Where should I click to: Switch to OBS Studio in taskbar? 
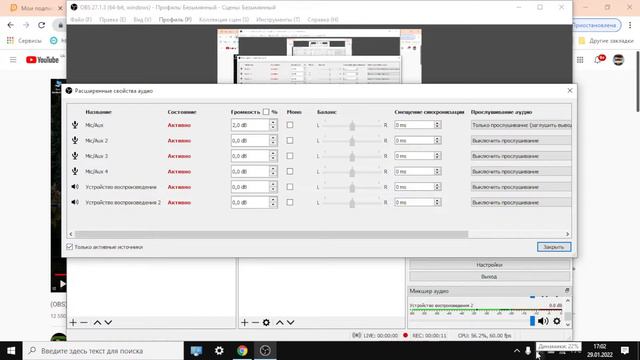click(265, 351)
